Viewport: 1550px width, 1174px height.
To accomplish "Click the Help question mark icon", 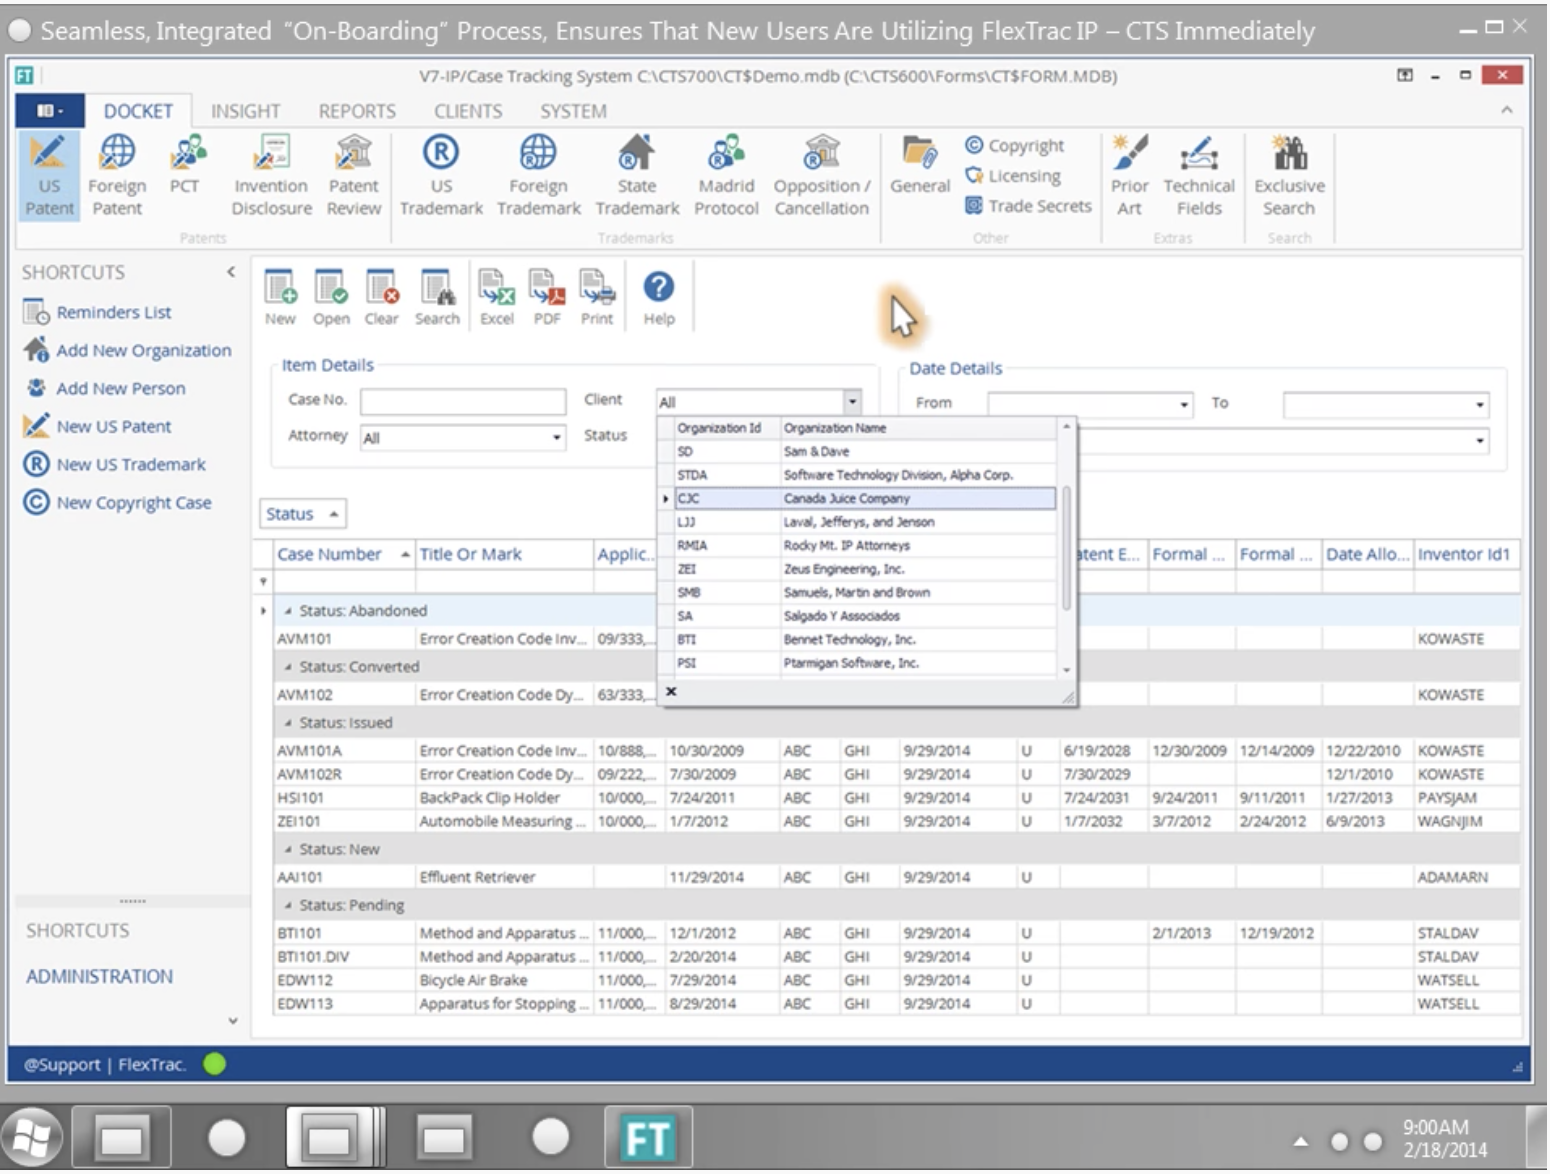I will pyautogui.click(x=658, y=297).
